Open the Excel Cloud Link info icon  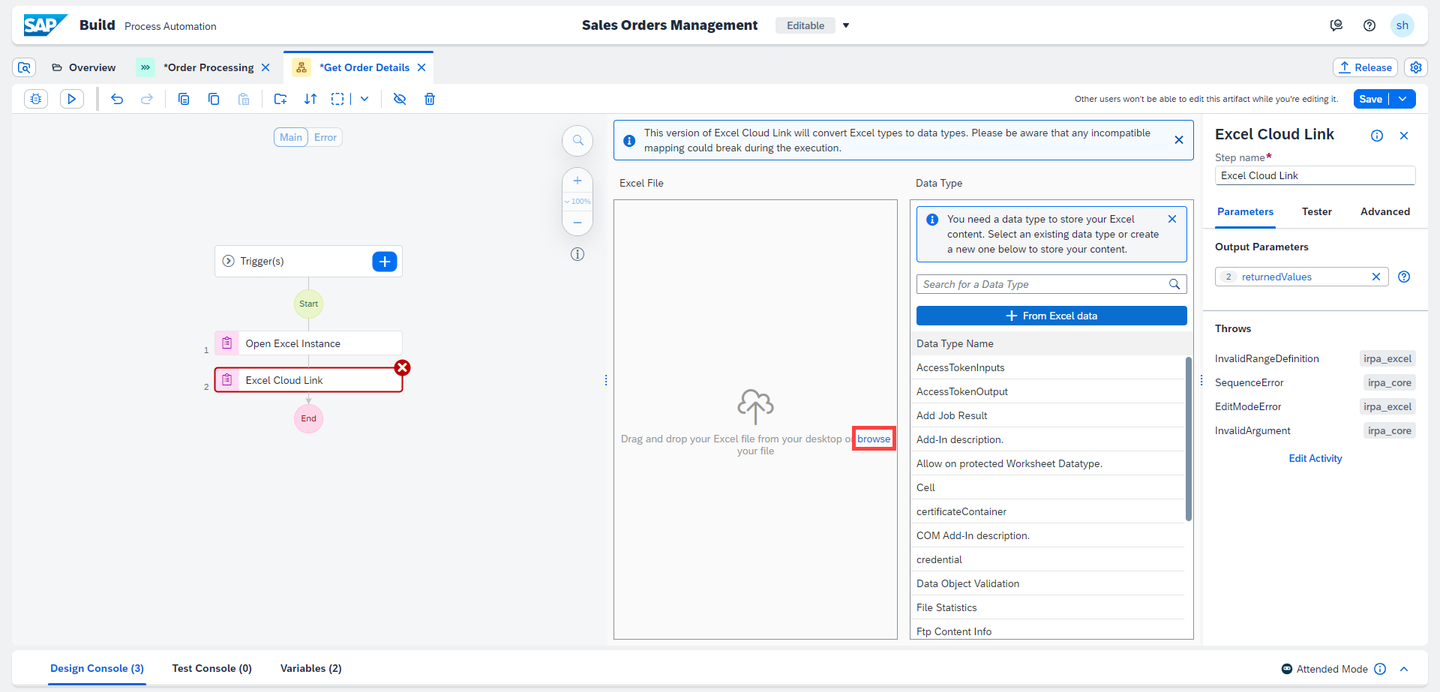click(1377, 136)
